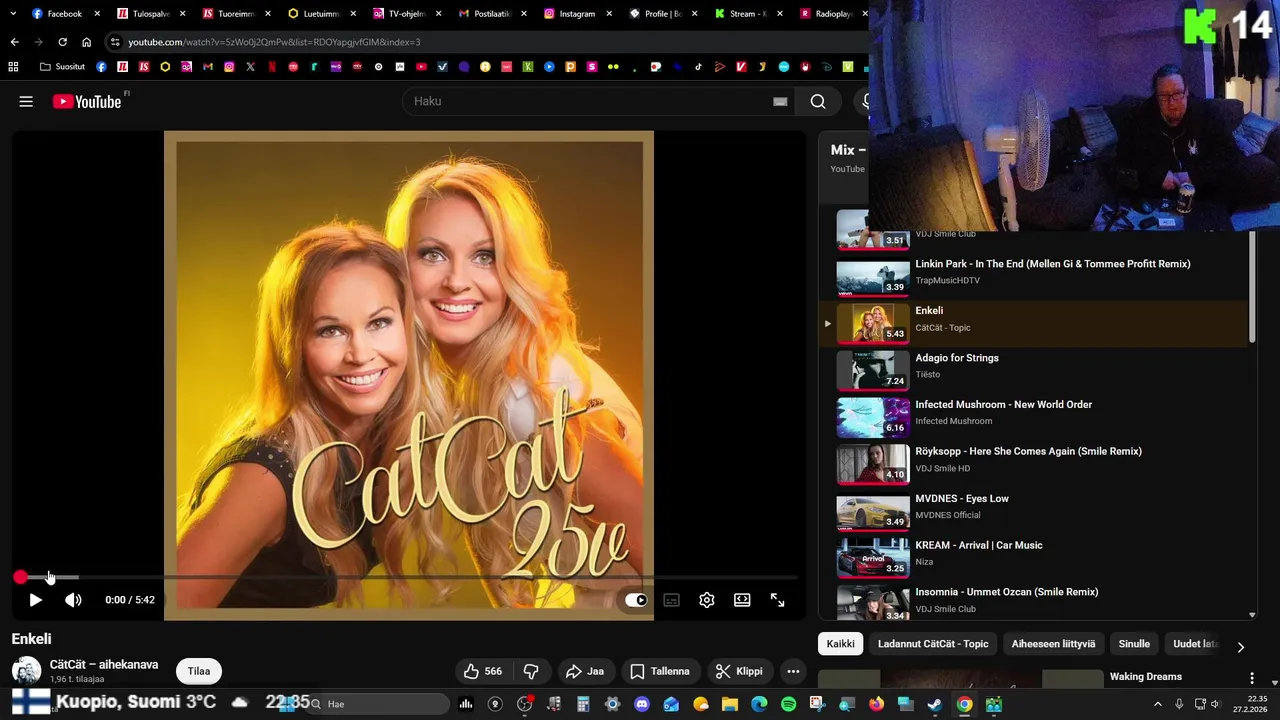Open Spotify from the taskbar
The image size is (1280, 720).
[789, 704]
